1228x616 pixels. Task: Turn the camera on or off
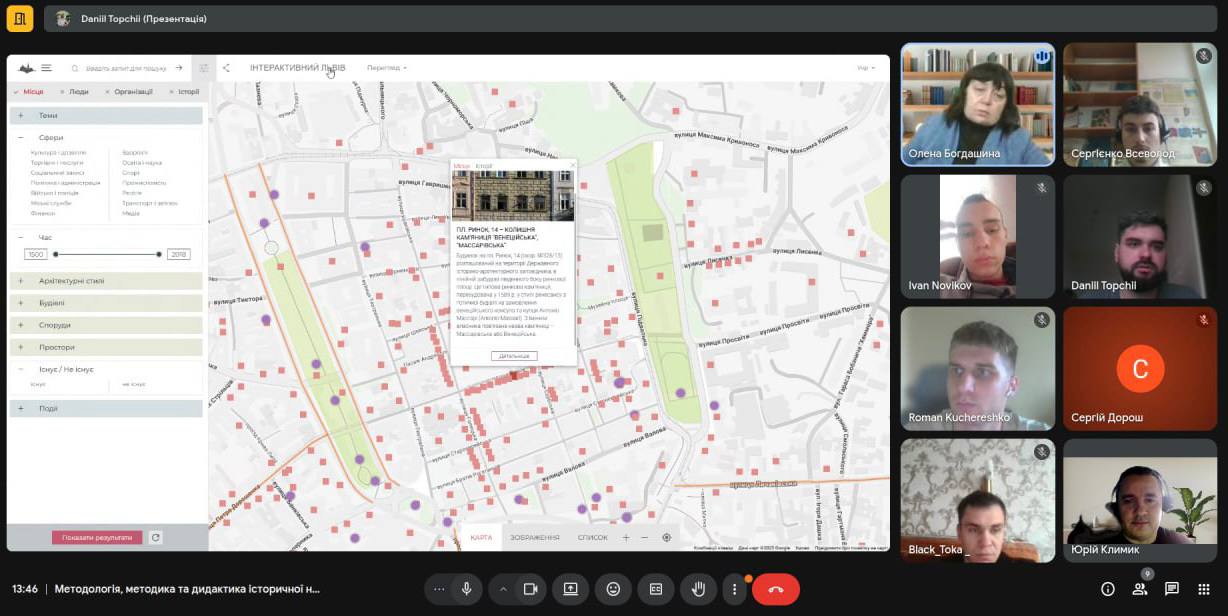point(530,589)
